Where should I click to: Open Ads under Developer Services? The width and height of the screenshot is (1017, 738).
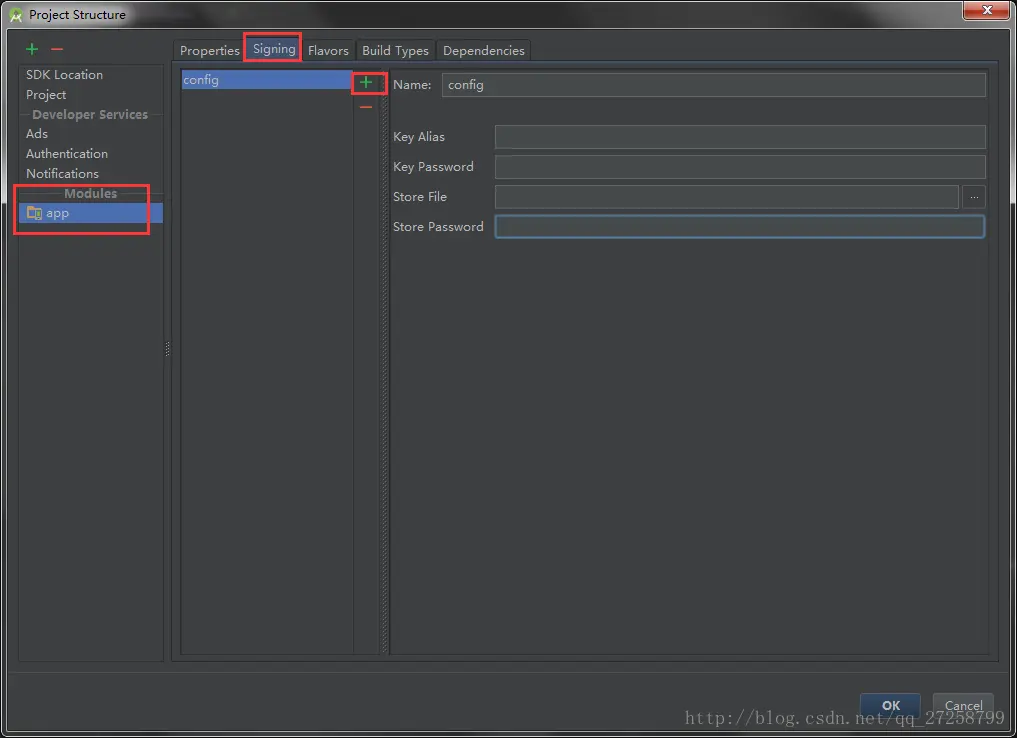pos(37,134)
